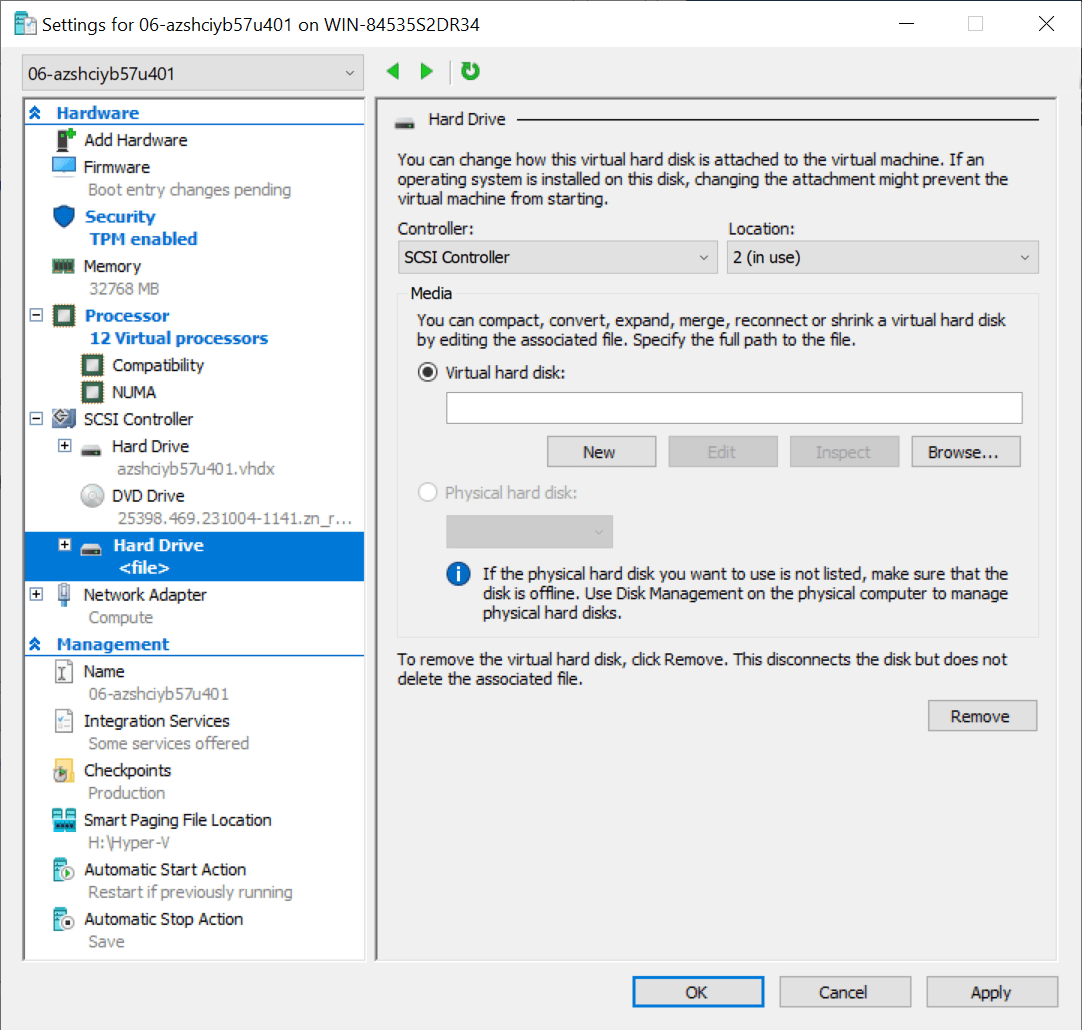The height and width of the screenshot is (1030, 1082).
Task: Click the virtual hard disk path field
Action: pyautogui.click(x=734, y=408)
